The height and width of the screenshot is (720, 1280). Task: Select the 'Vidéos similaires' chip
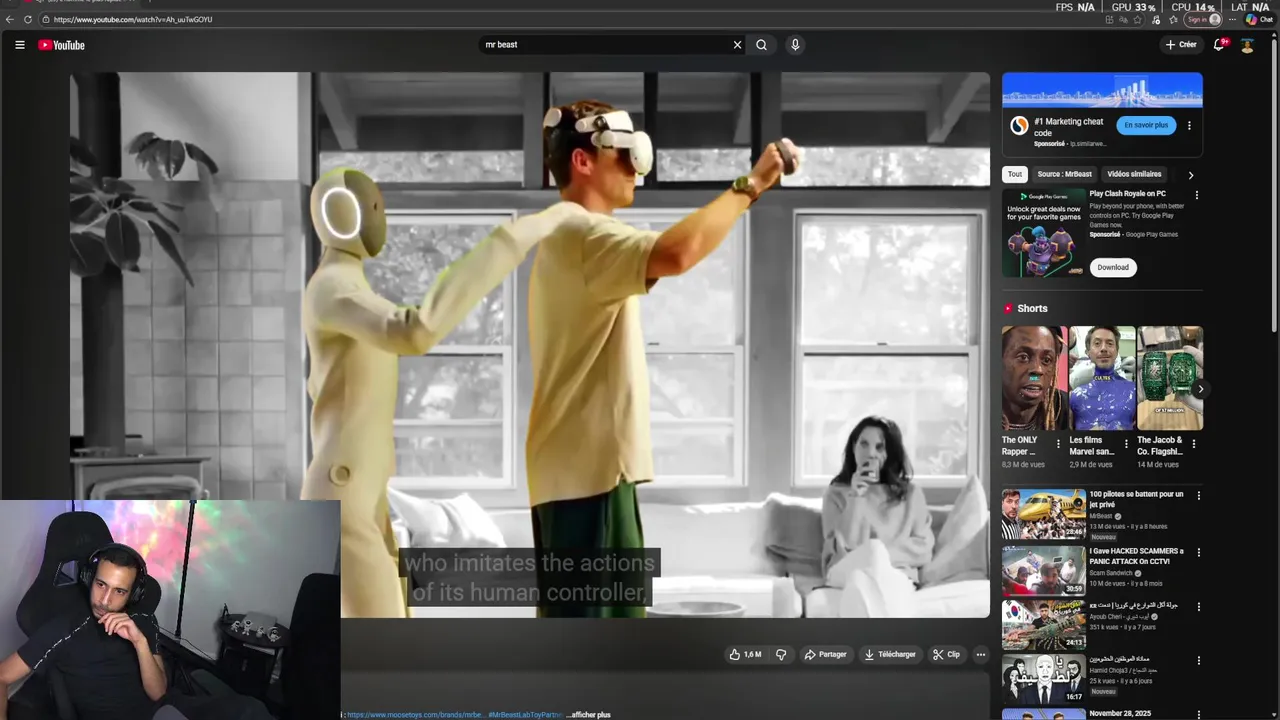tap(1134, 174)
